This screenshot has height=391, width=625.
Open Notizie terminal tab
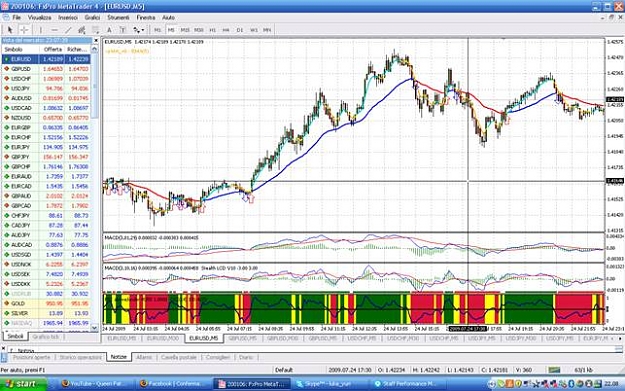(119, 357)
